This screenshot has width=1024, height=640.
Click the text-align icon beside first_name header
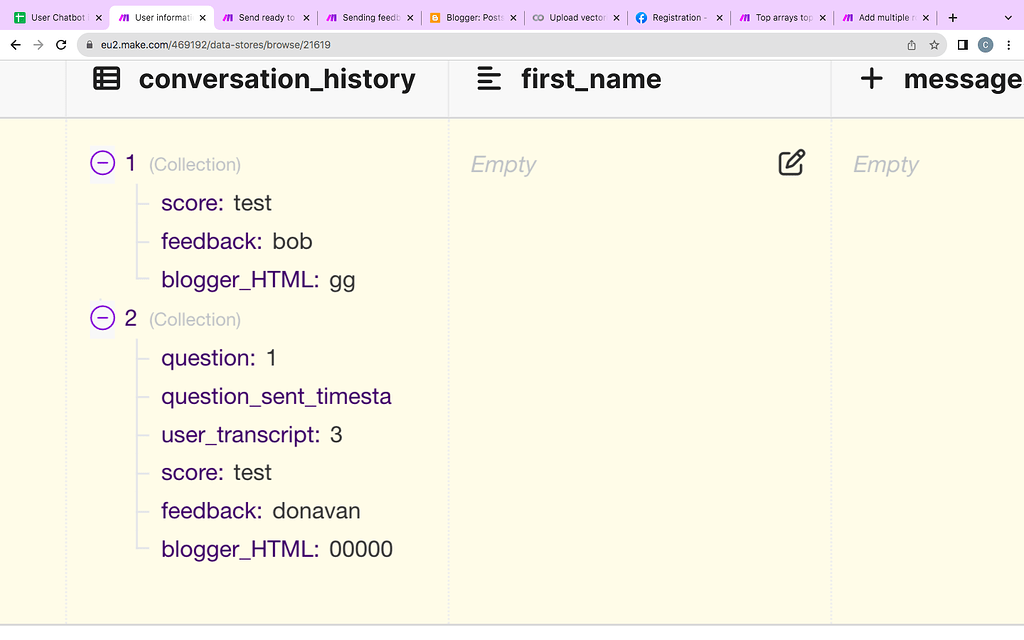tap(489, 79)
